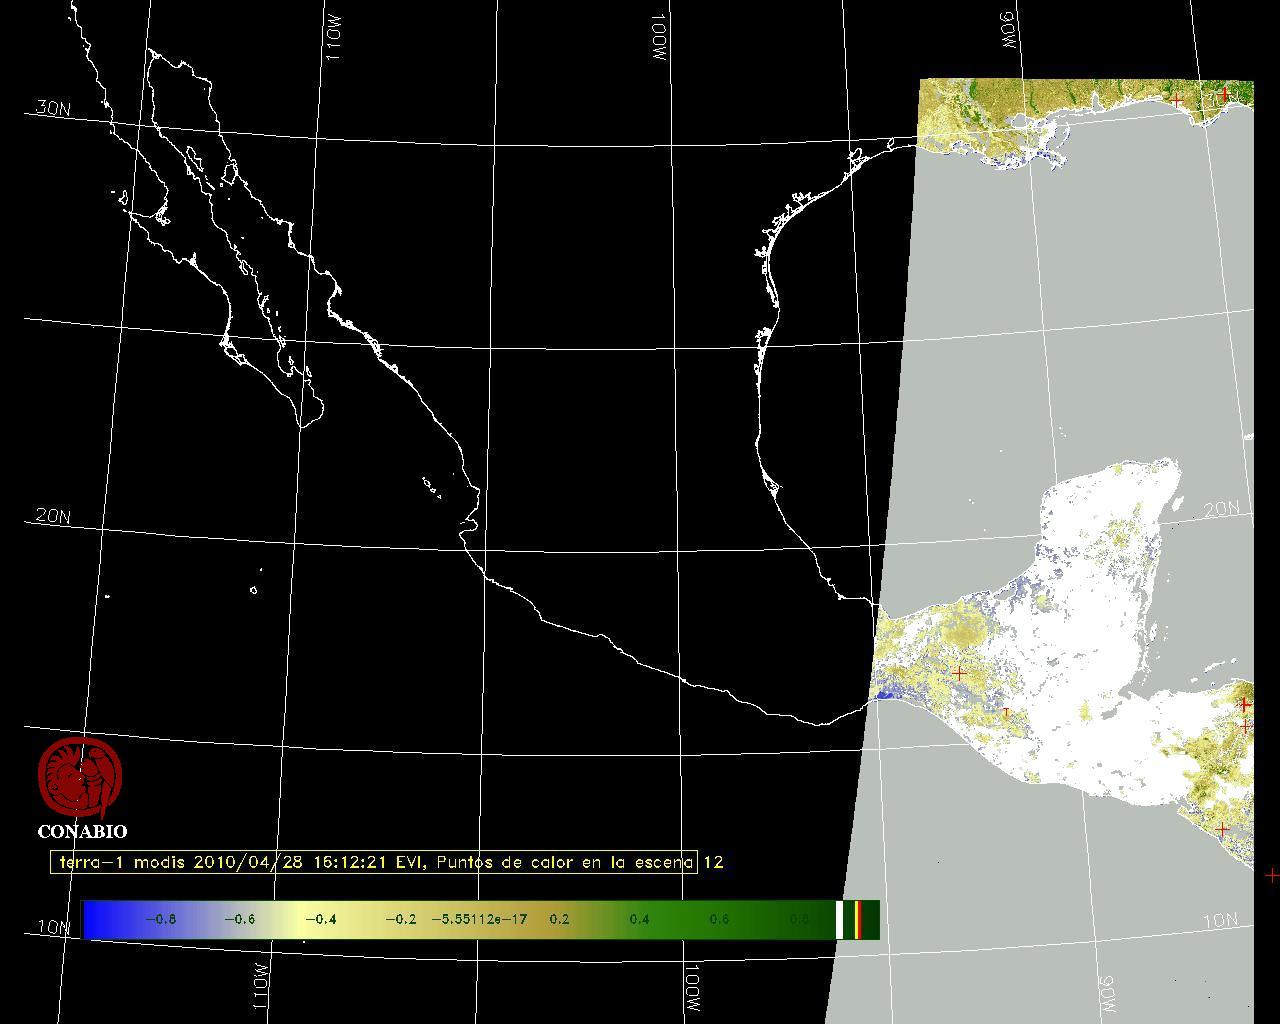Click the 0.2 value on the colorbar
The width and height of the screenshot is (1280, 1024).
pos(559,919)
